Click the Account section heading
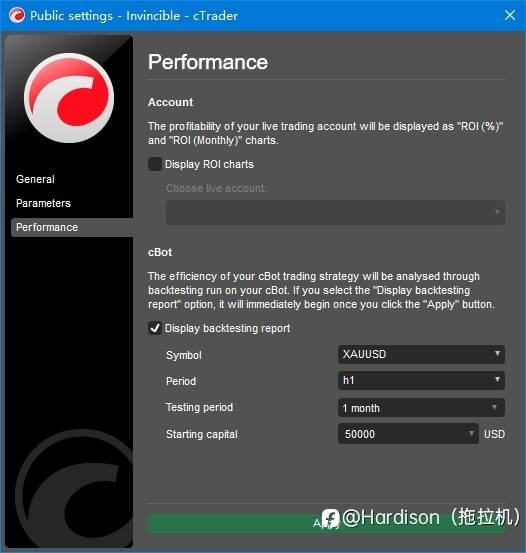 pos(170,102)
